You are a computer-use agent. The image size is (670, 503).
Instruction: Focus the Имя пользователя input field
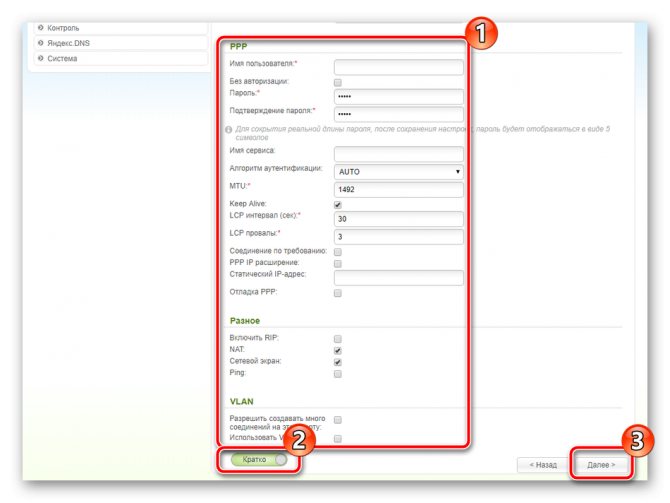coord(398,67)
